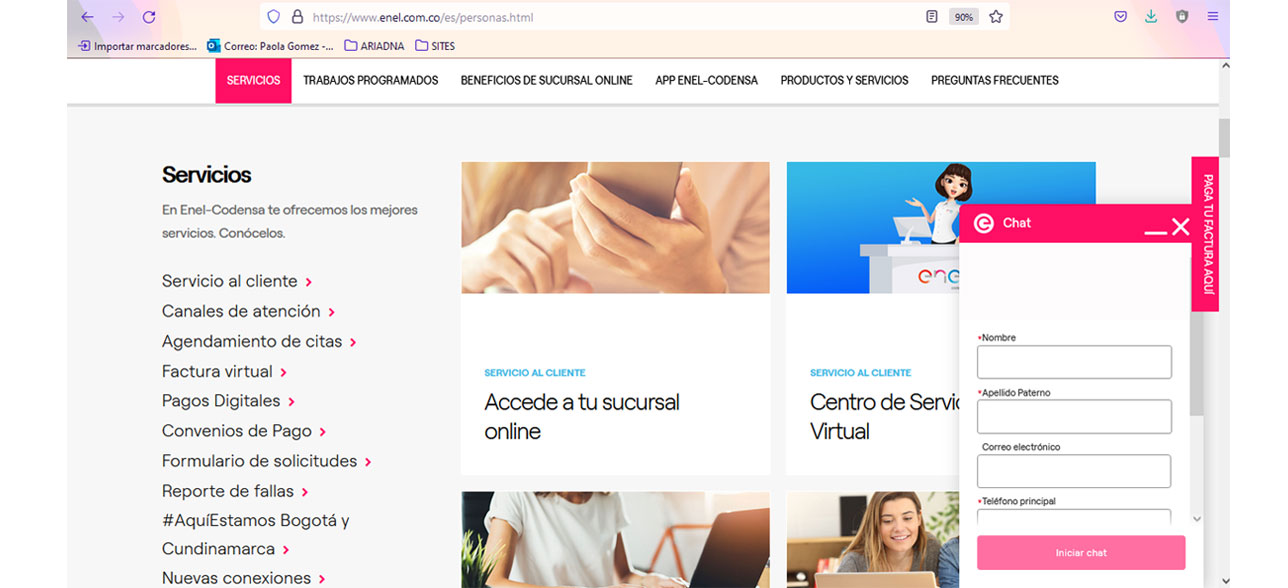Click the Pagos Digitales link
This screenshot has width=1288, height=588.
pos(228,401)
